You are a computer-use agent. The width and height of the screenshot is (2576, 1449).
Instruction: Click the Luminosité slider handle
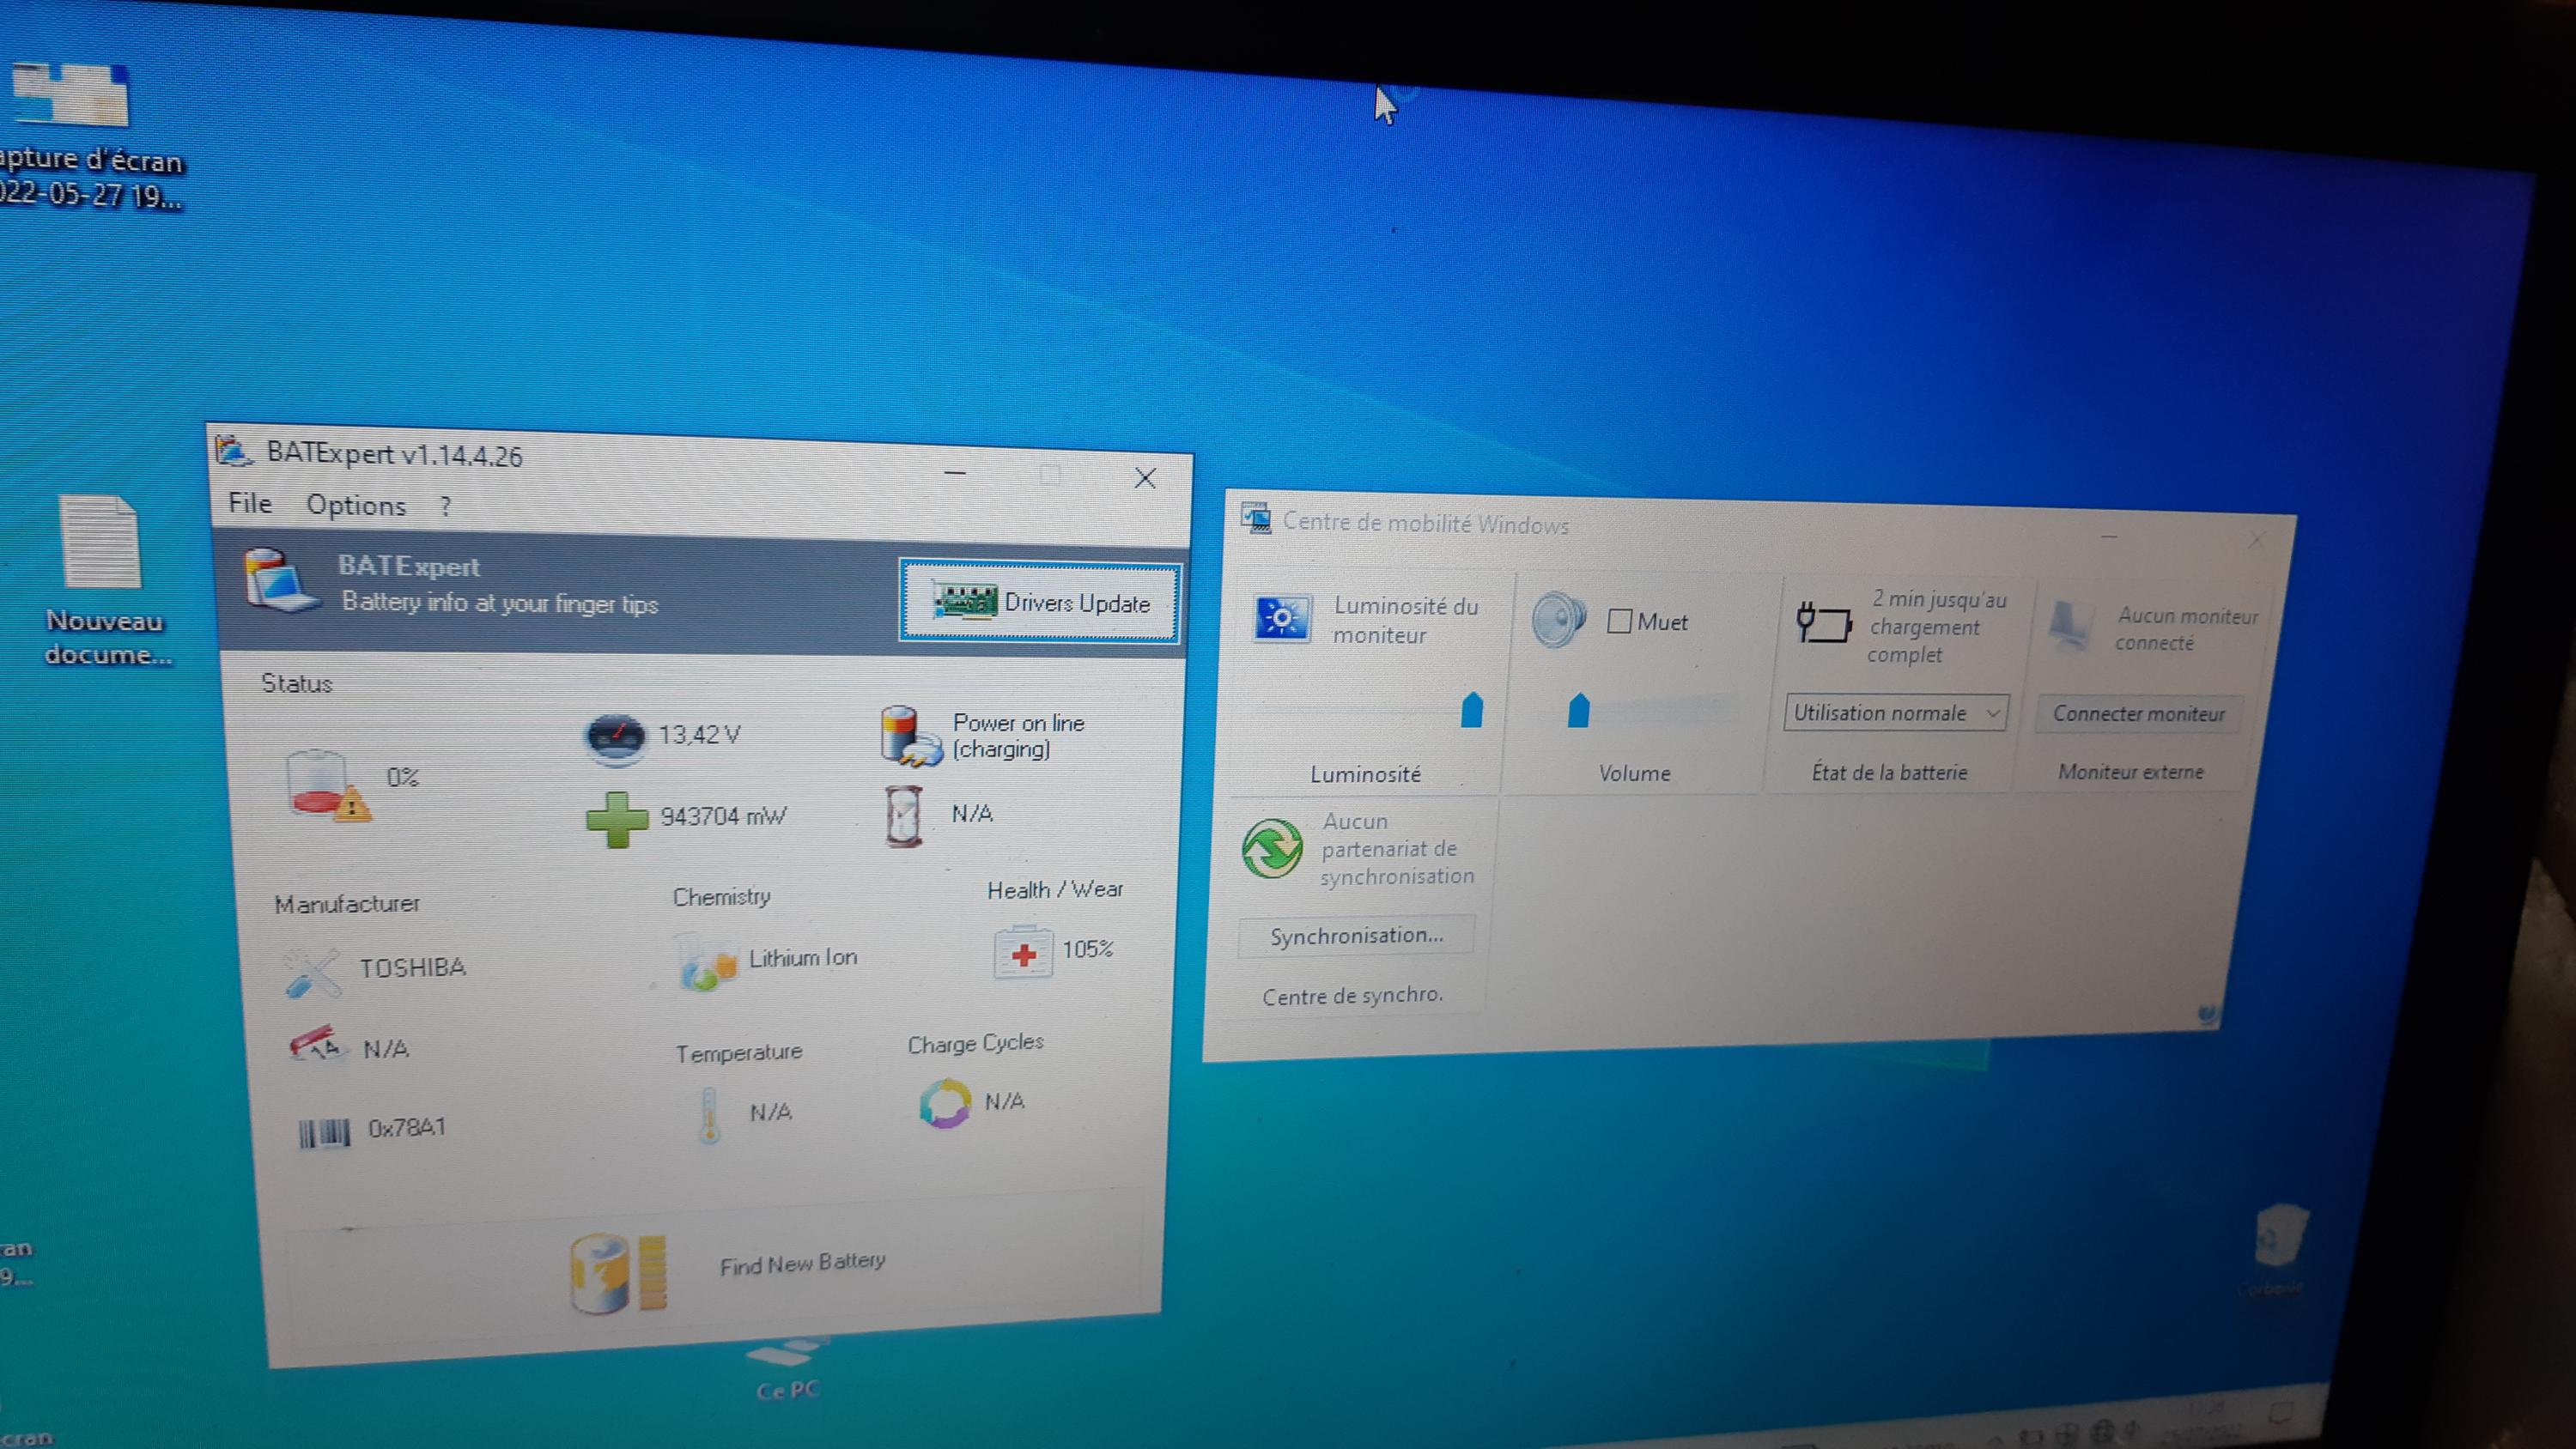point(1471,710)
